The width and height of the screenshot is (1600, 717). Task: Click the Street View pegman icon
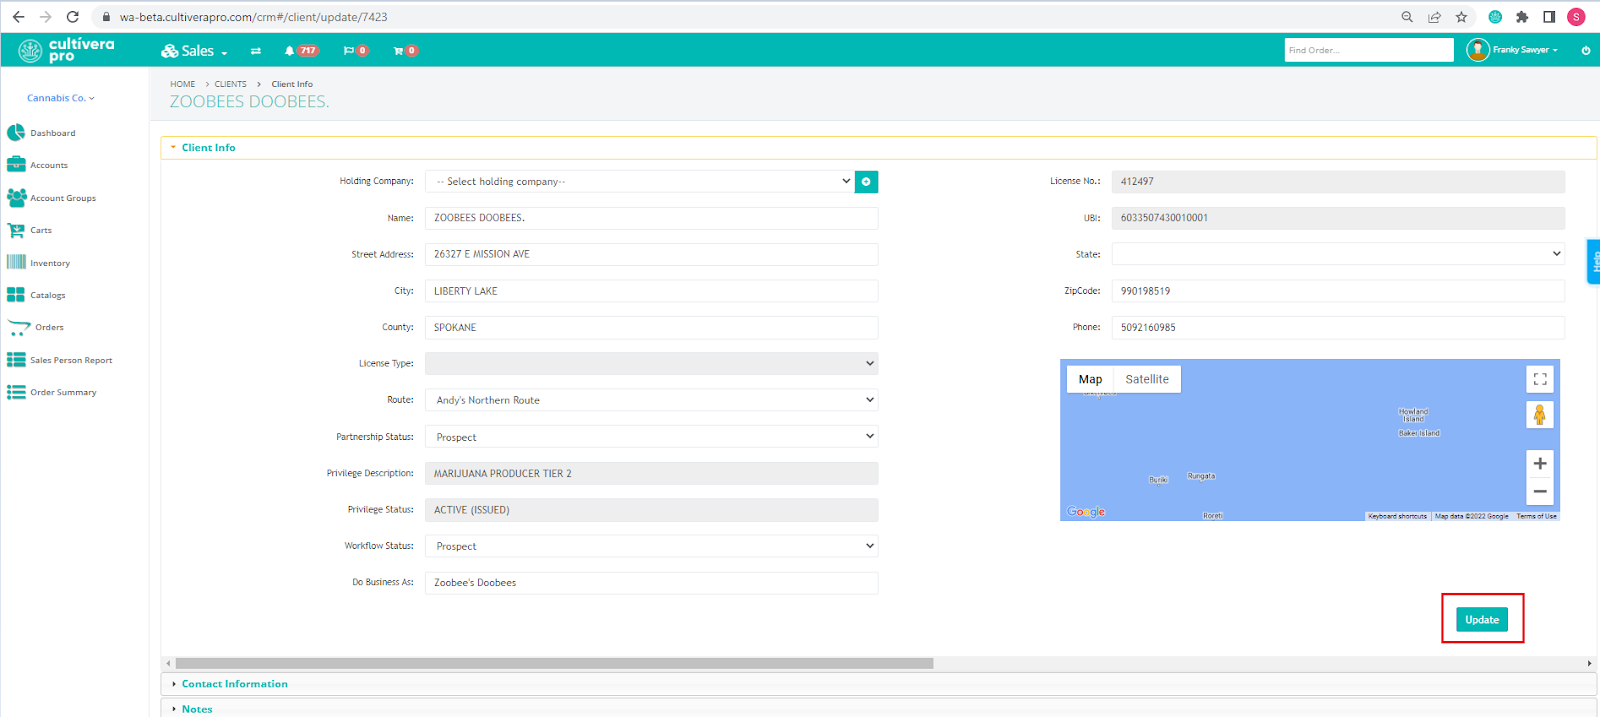coord(1540,414)
